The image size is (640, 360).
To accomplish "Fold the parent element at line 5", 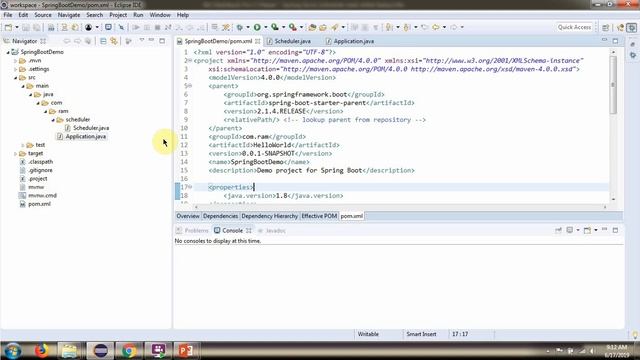I will pos(190,86).
